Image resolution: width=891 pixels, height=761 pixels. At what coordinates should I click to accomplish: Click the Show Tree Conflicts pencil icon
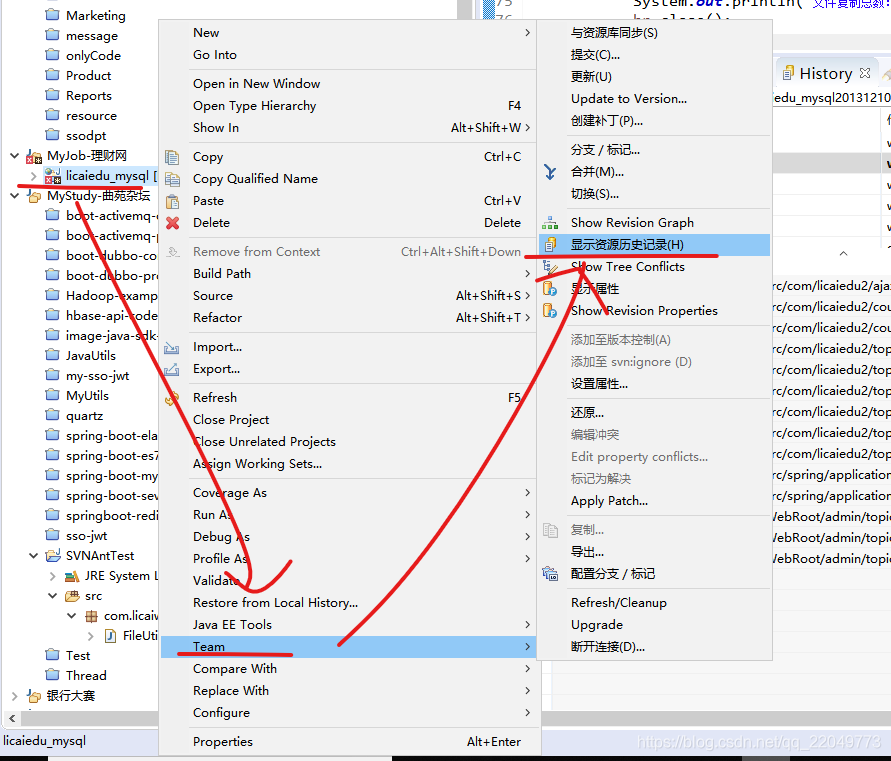point(549,267)
